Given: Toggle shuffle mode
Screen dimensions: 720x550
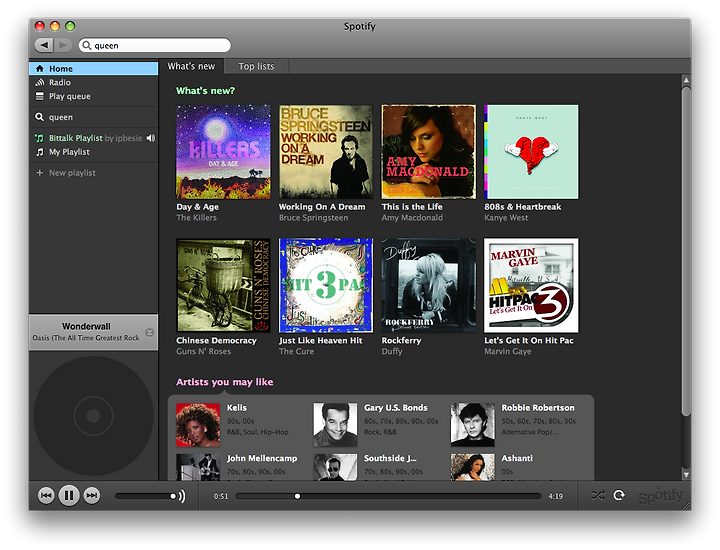Looking at the screenshot, I should click(x=598, y=495).
